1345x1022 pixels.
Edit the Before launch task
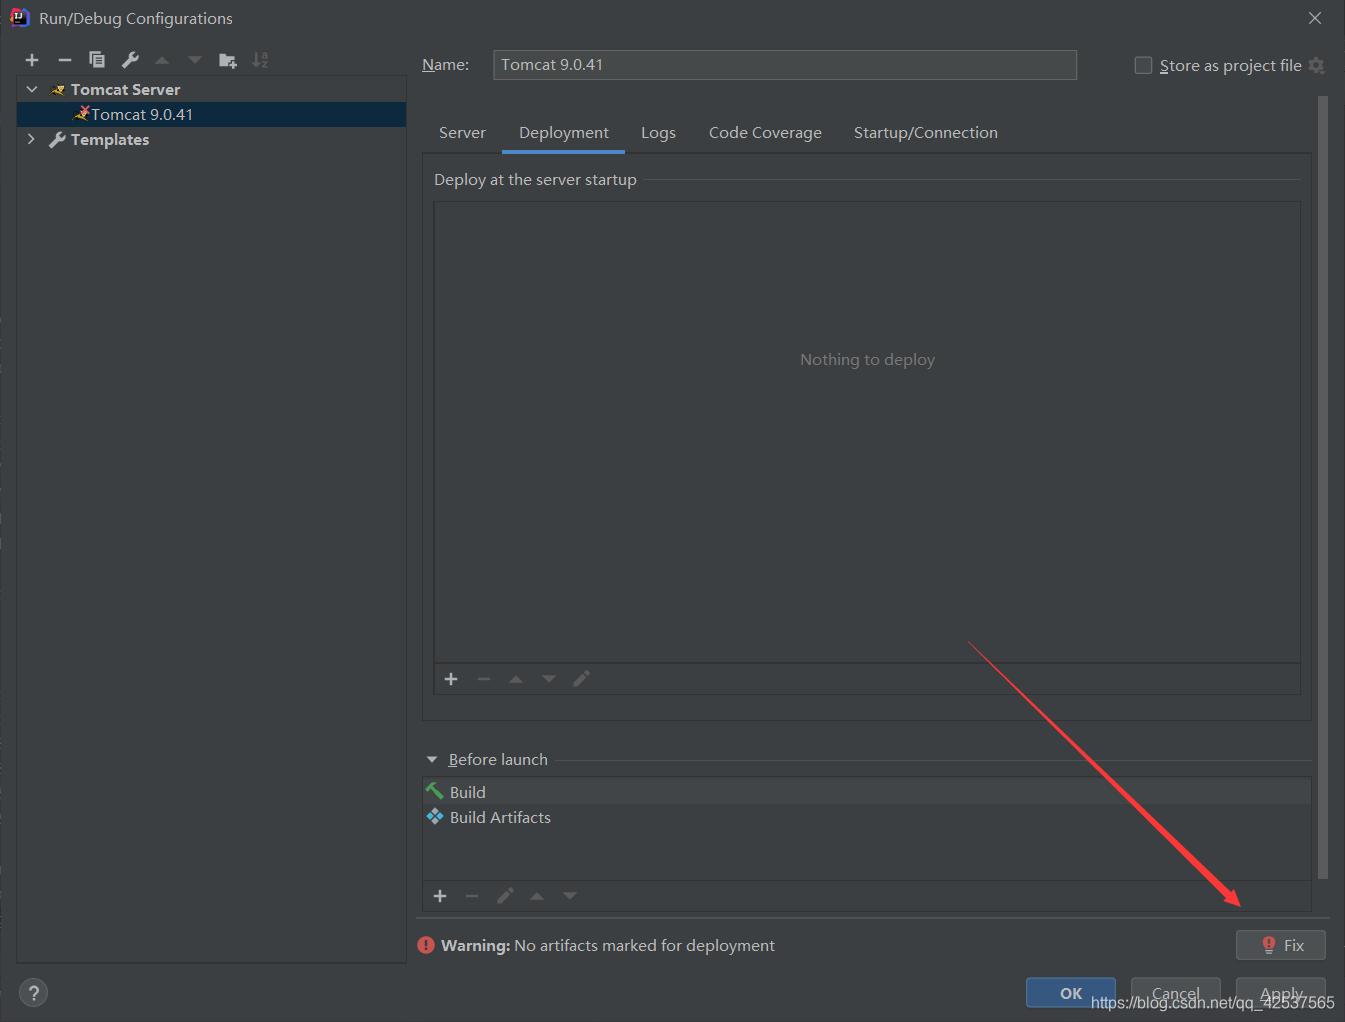505,896
